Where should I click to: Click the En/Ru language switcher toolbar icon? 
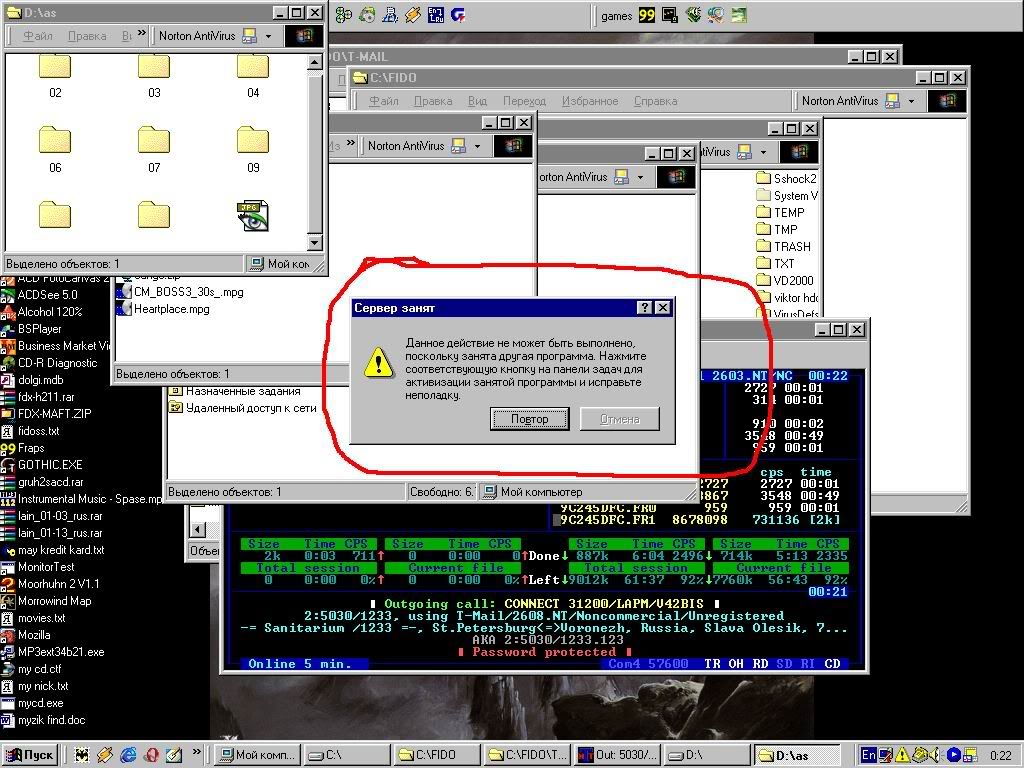click(x=435, y=15)
